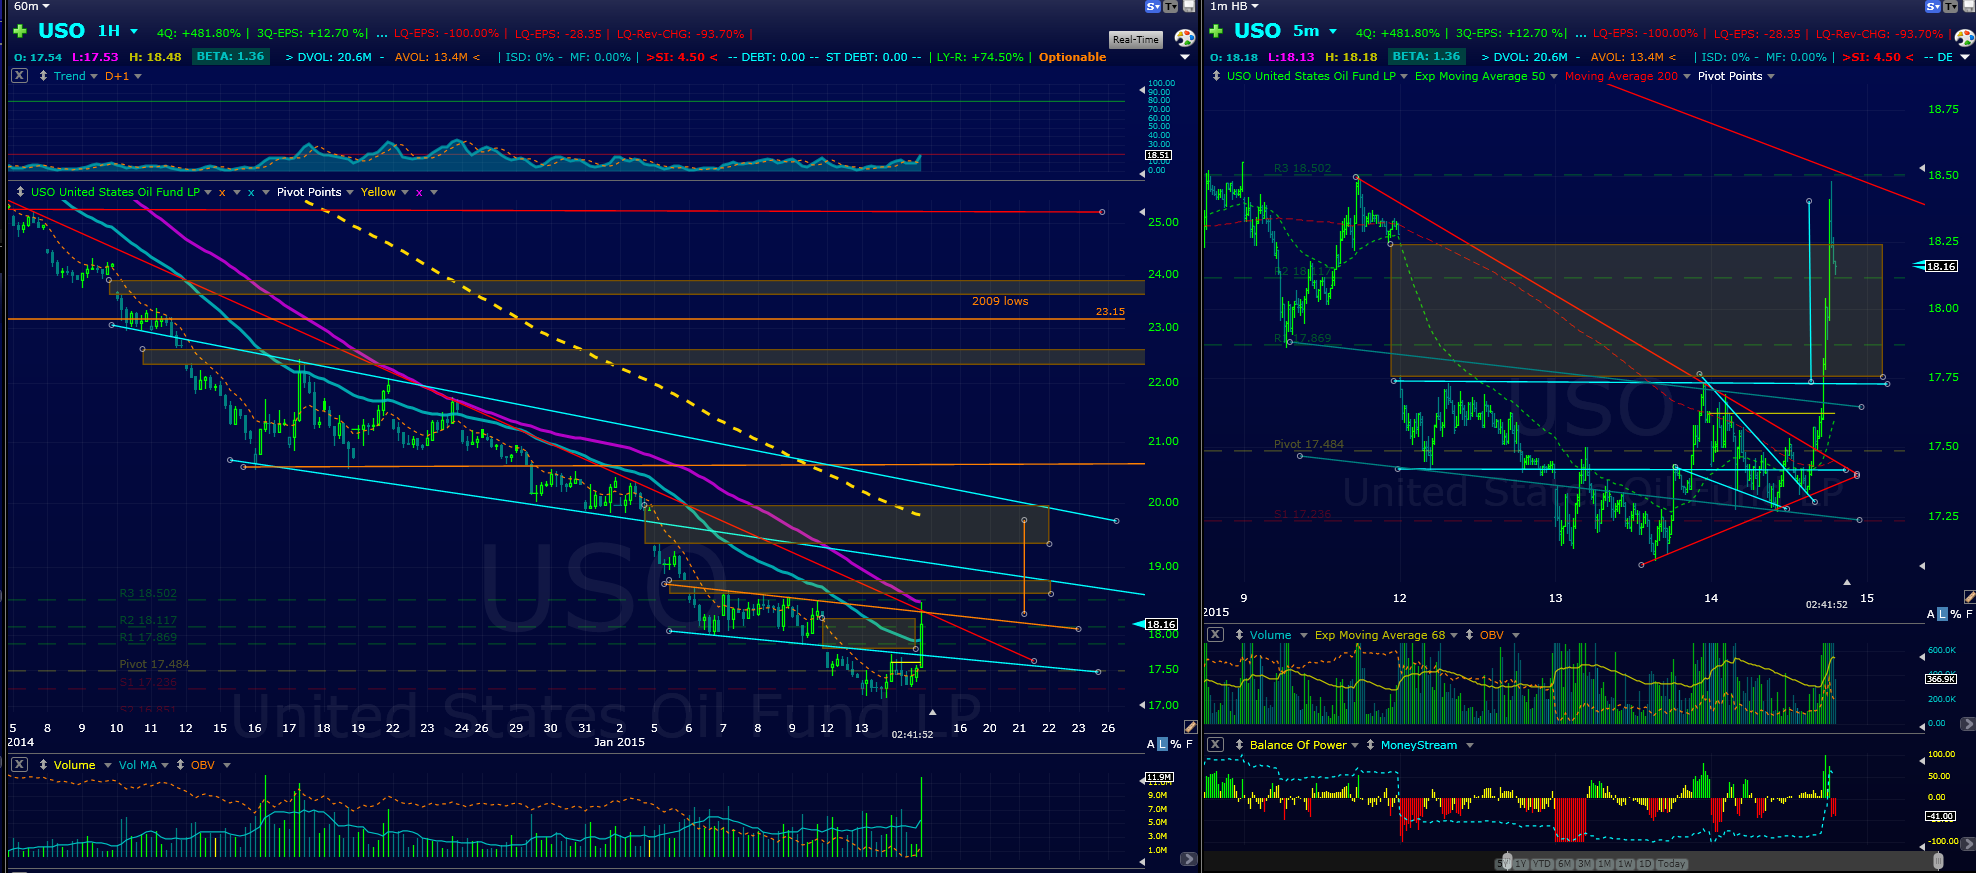Open left chart Pivot Points dropdown
Screen dimensions: 1976x873
coord(350,192)
